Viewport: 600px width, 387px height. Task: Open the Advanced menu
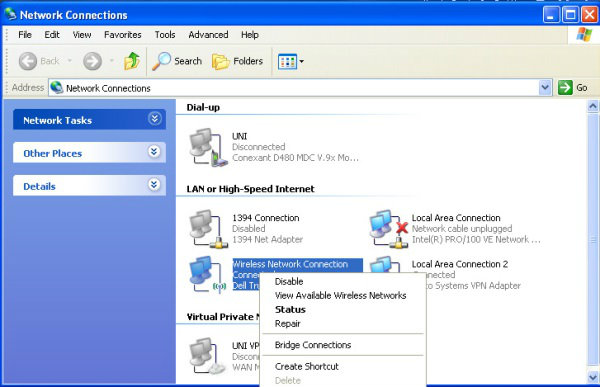208,35
